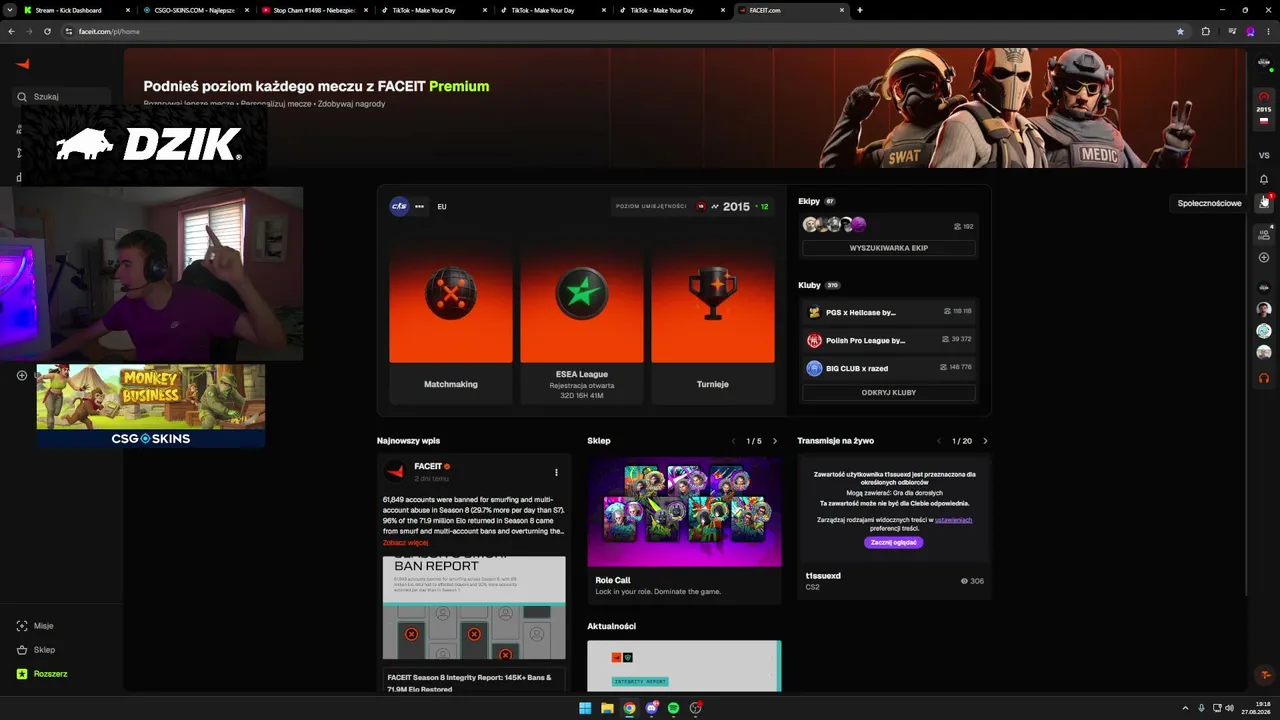Viewport: 1280px width, 720px height.
Task: Close the Stream - Kick Dashboard tab
Action: [128, 10]
